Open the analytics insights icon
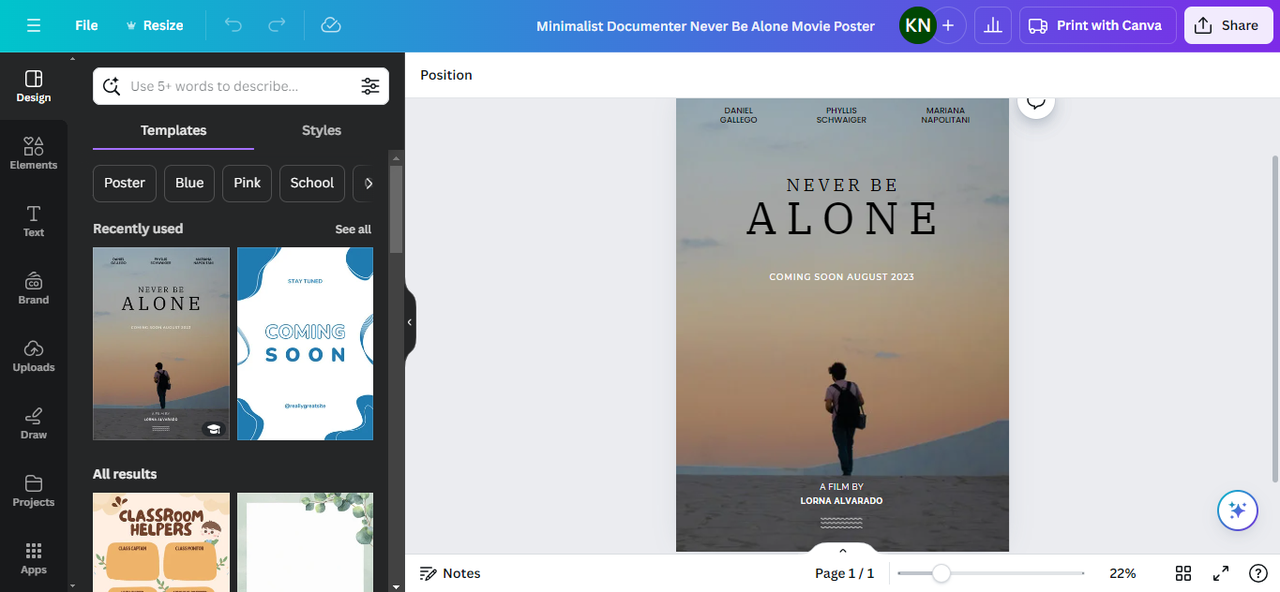The width and height of the screenshot is (1280, 592). click(x=993, y=25)
